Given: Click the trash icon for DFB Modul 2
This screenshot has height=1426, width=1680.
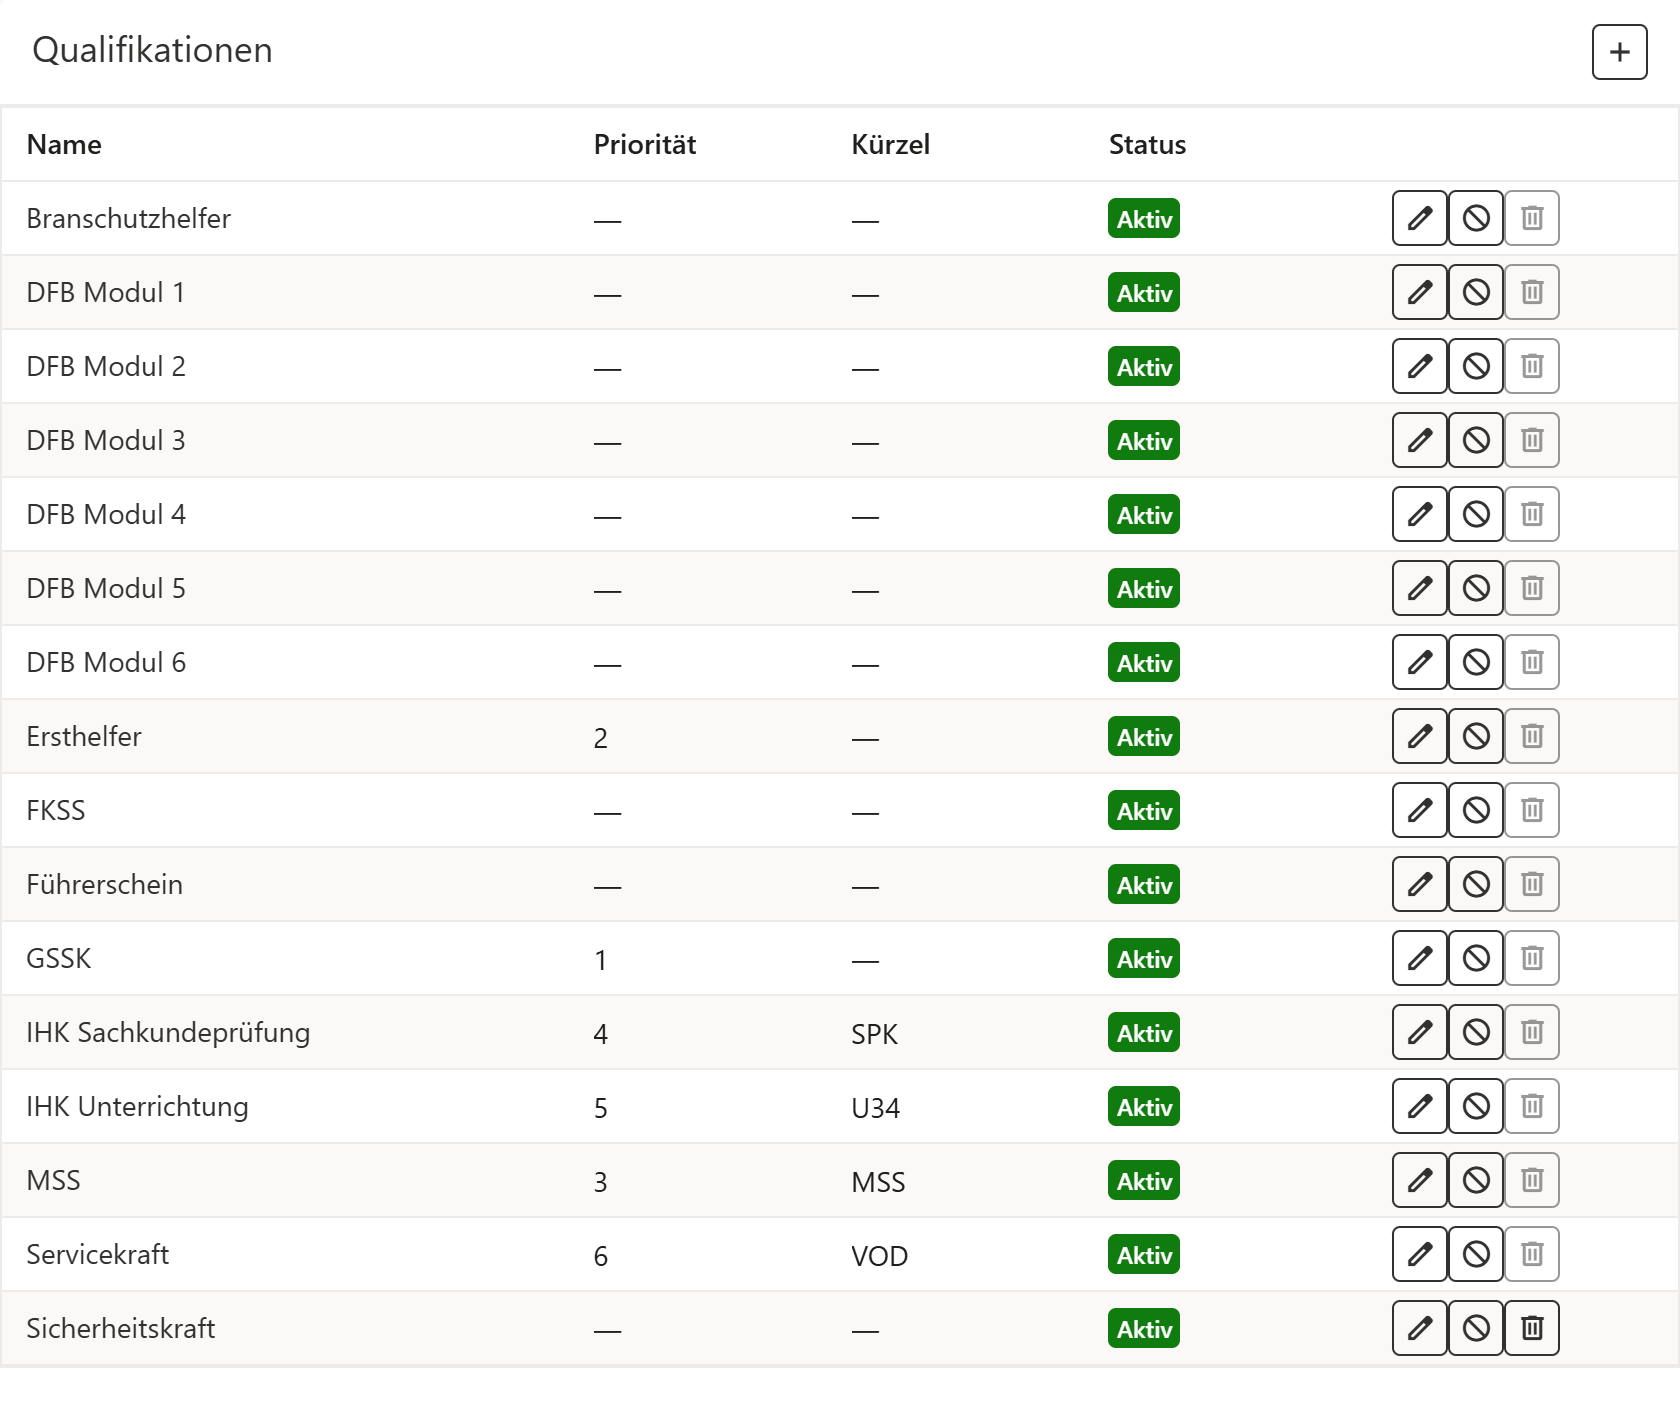Looking at the screenshot, I should click(x=1531, y=366).
